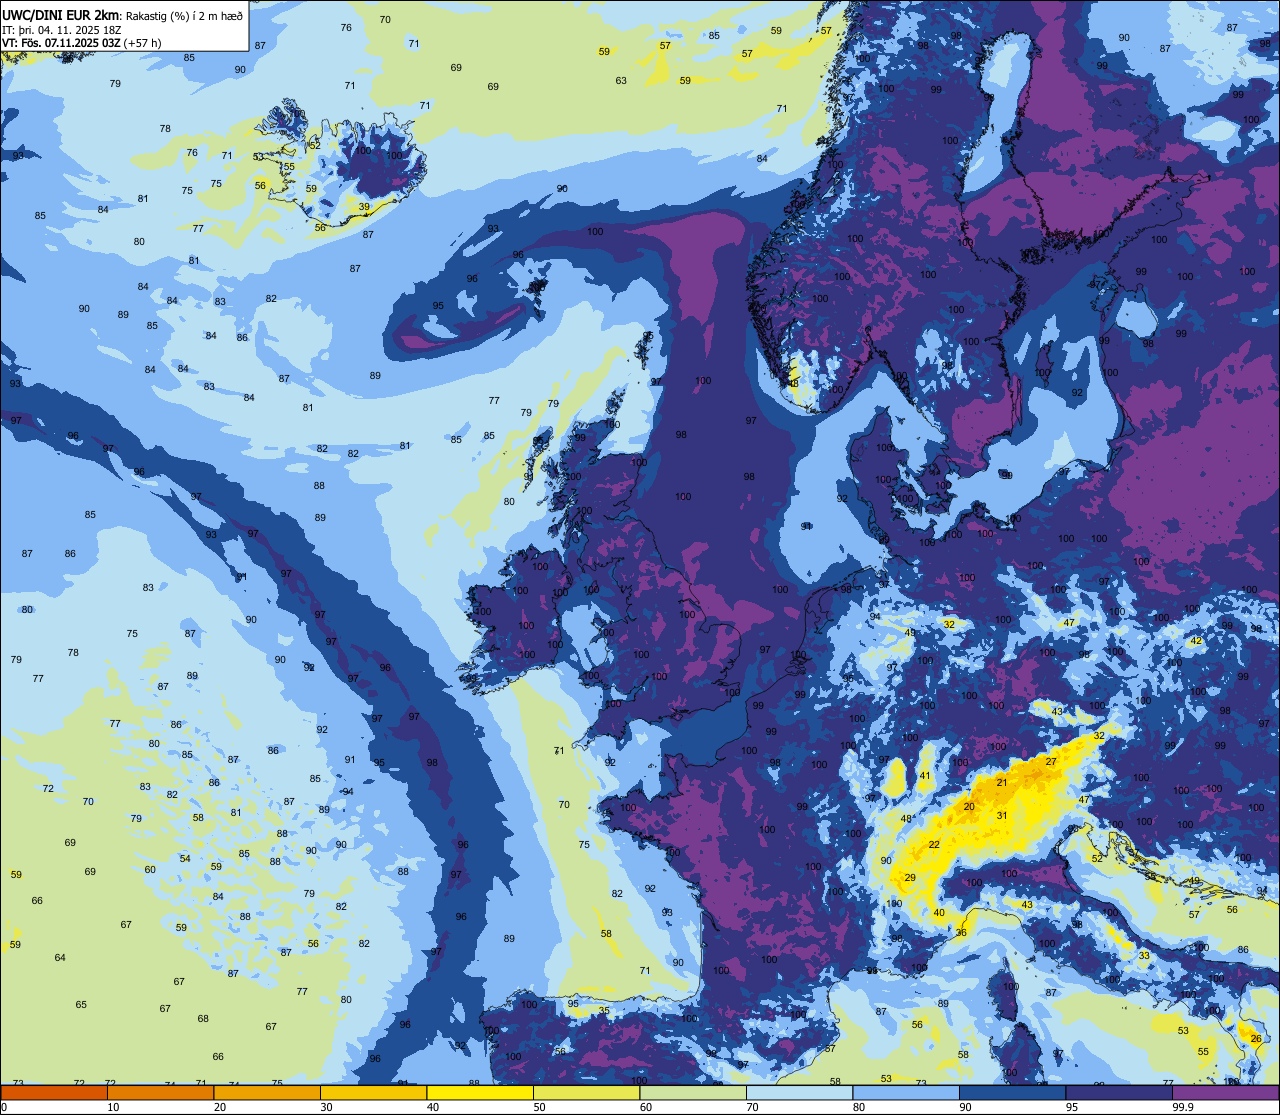The width and height of the screenshot is (1280, 1115).
Task: Select the 90–95 blue legend swatch
Action: click(1012, 1092)
